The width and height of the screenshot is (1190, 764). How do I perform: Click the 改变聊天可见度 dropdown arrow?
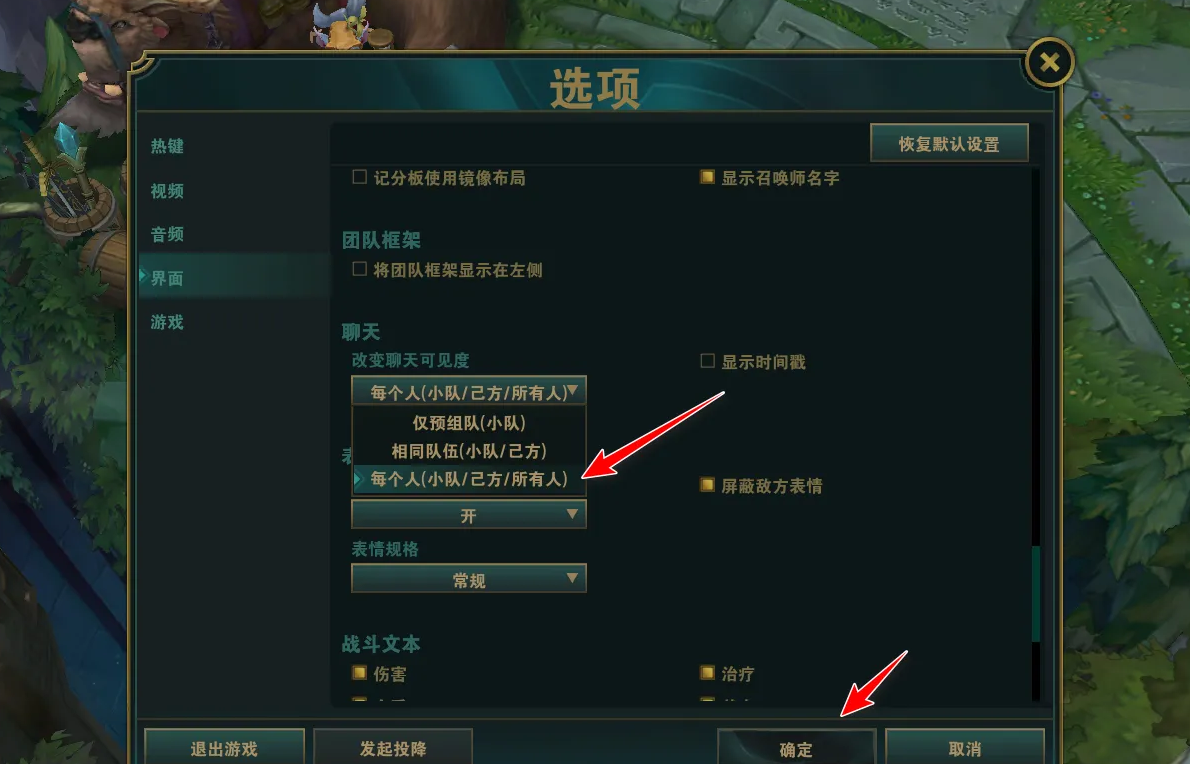[573, 391]
